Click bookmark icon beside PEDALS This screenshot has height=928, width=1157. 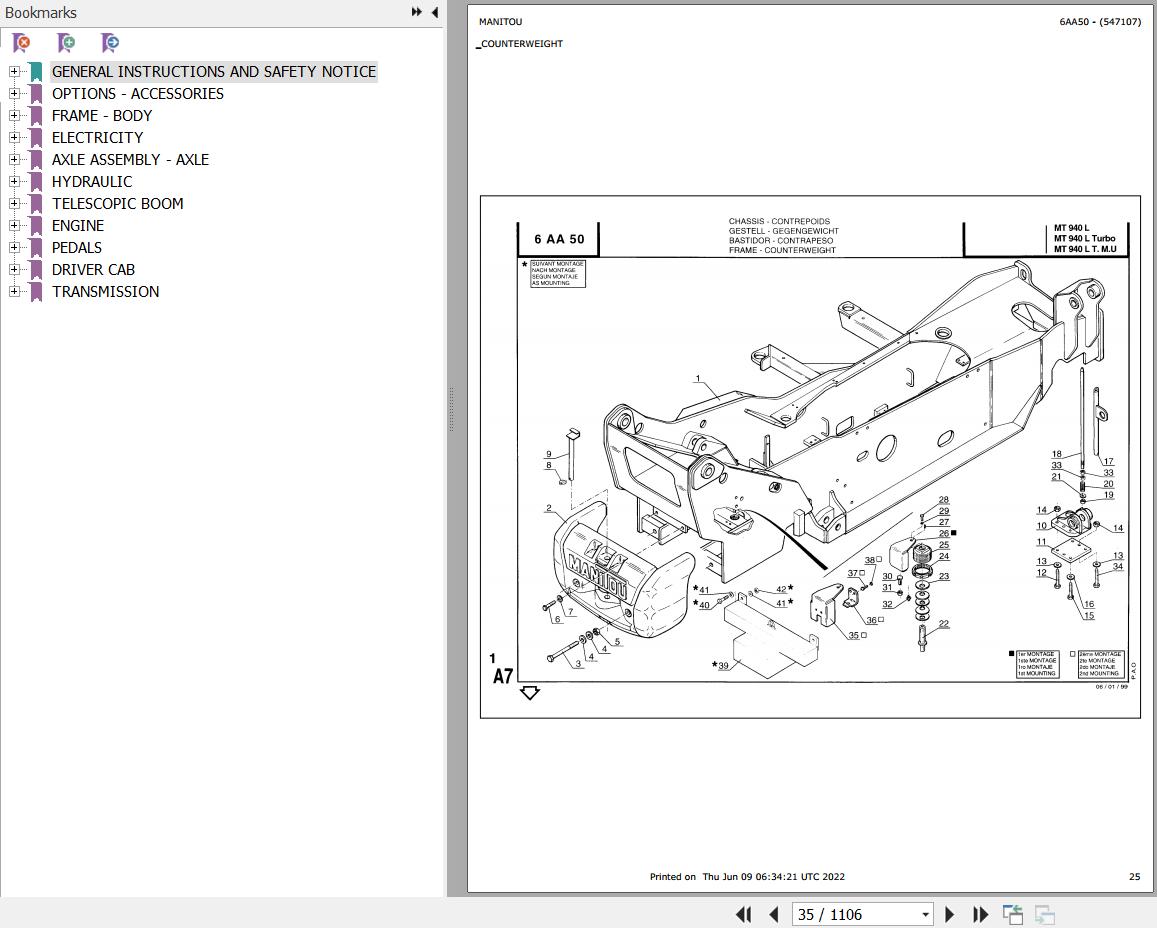click(x=36, y=248)
